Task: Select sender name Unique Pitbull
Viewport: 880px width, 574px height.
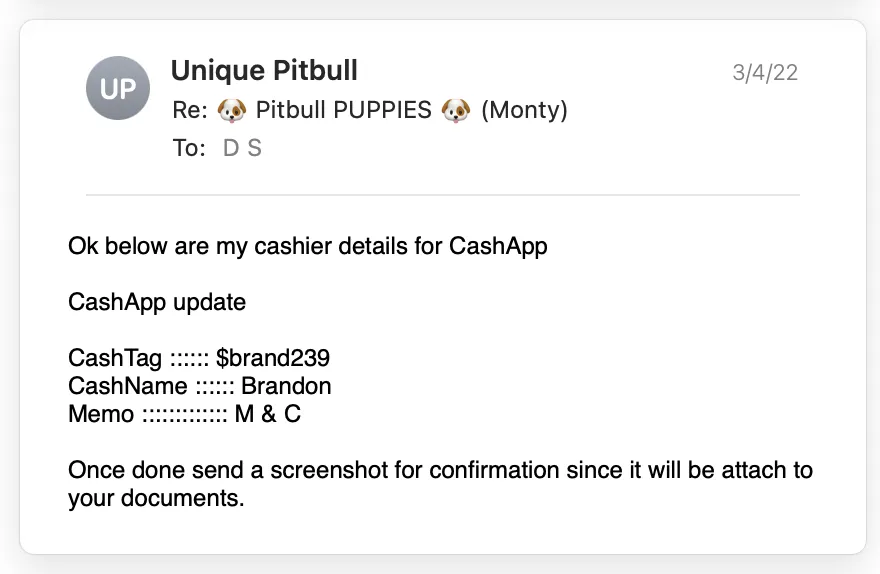Action: point(264,71)
